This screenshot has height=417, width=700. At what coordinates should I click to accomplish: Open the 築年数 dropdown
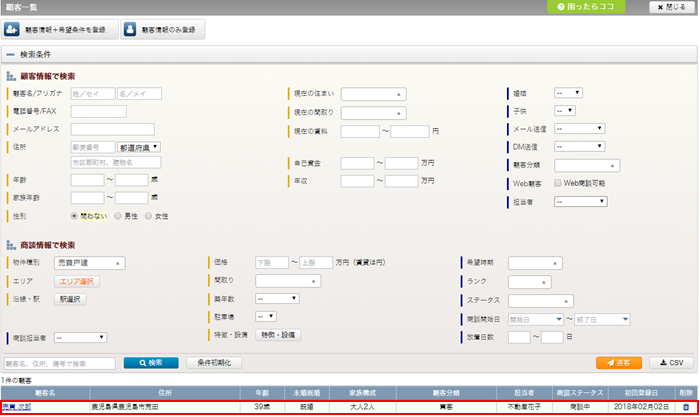pyautogui.click(x=277, y=298)
